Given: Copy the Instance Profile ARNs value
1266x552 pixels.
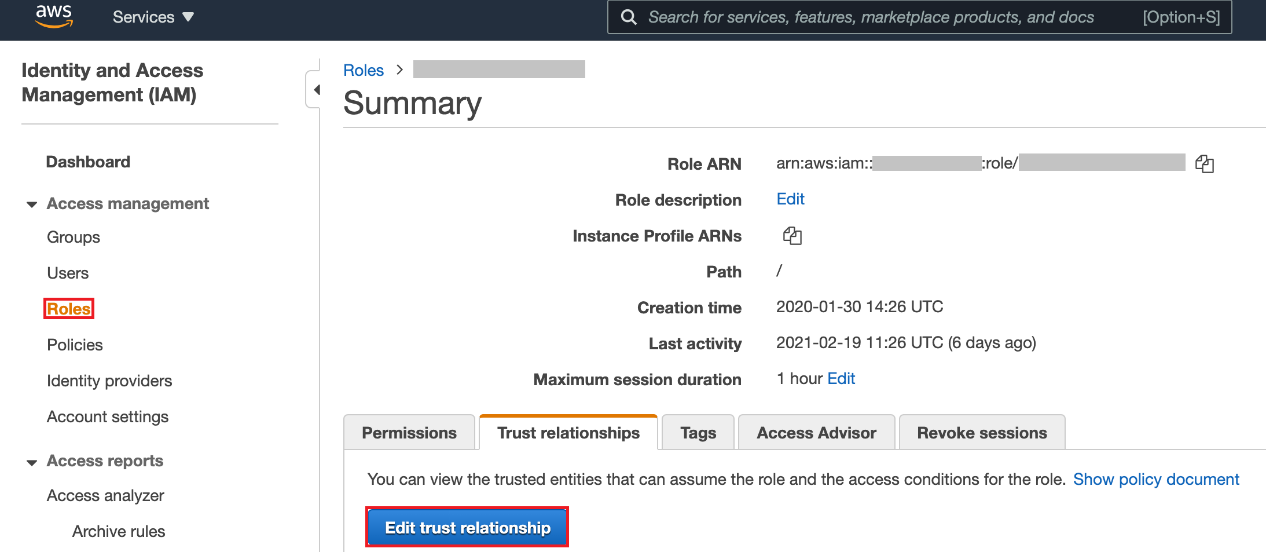Looking at the screenshot, I should (792, 236).
